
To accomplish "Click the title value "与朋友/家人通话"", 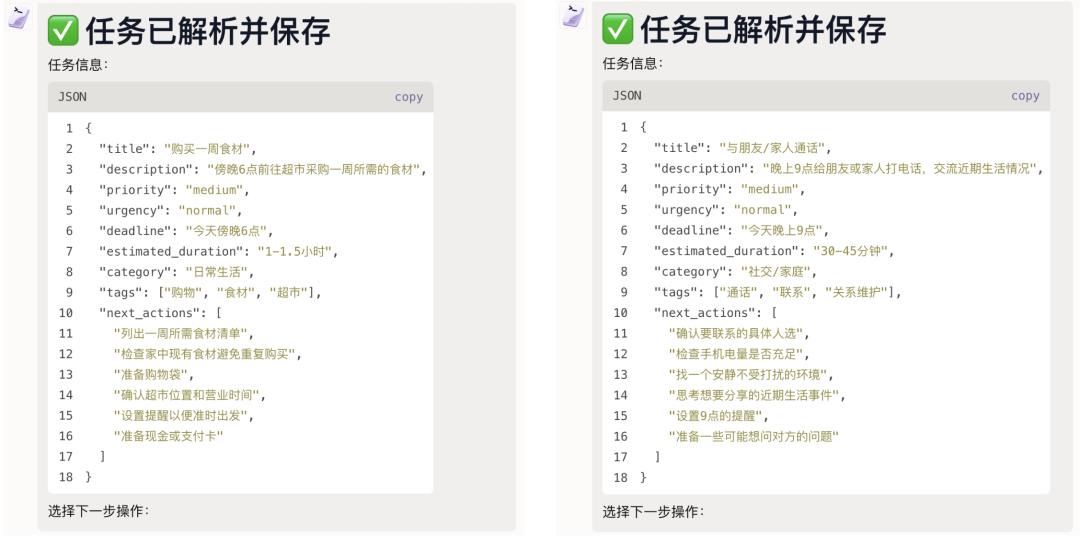I will coord(774,148).
